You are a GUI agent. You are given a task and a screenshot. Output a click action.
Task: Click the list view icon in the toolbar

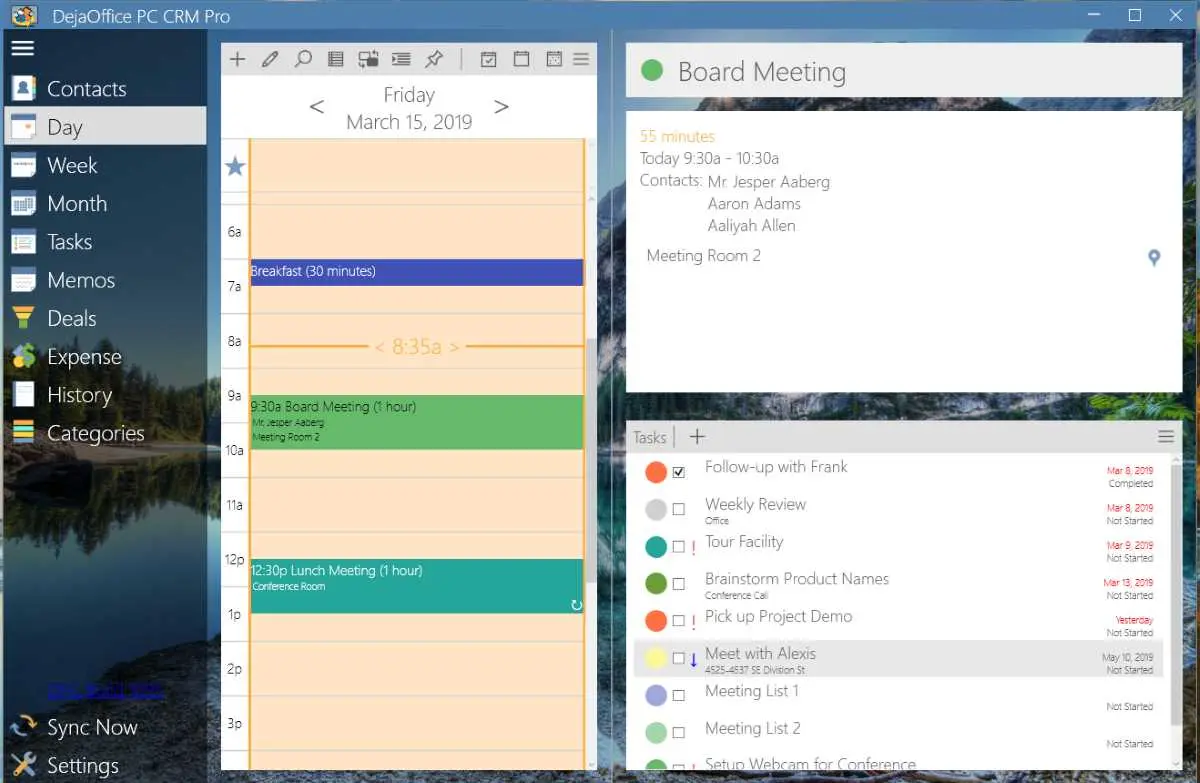pos(335,59)
